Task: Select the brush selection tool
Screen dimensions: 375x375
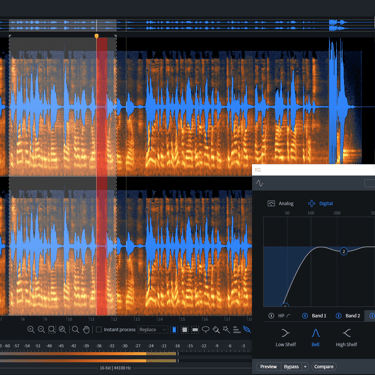Action: coord(216,330)
